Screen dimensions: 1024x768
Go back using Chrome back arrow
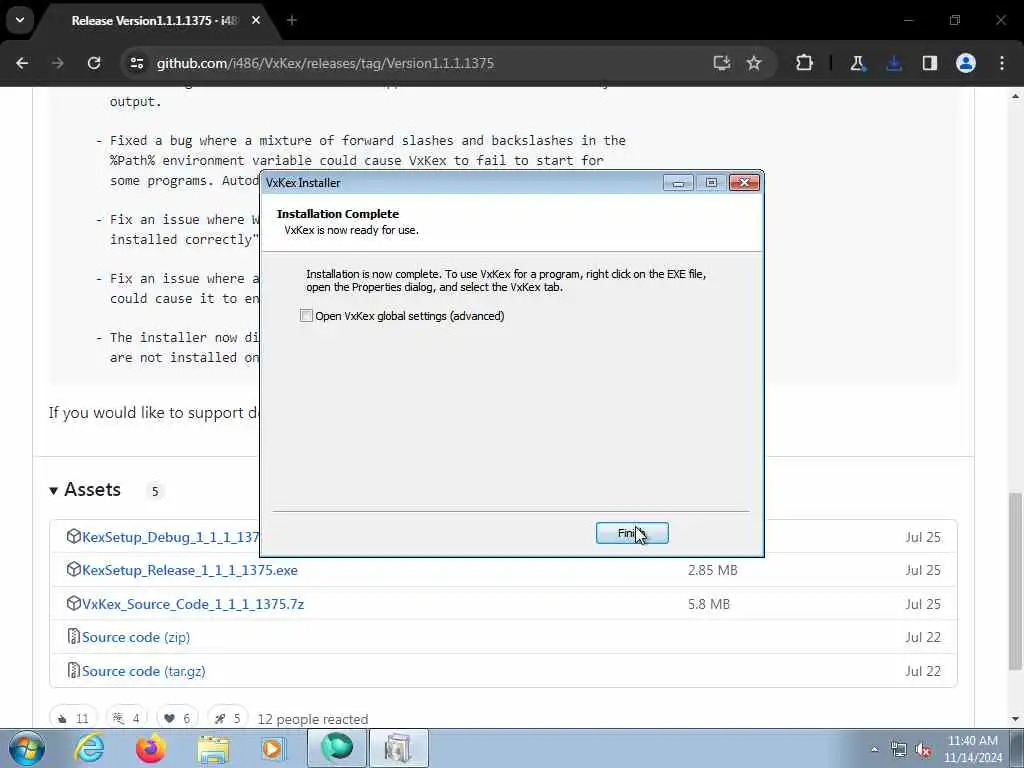pos(22,63)
